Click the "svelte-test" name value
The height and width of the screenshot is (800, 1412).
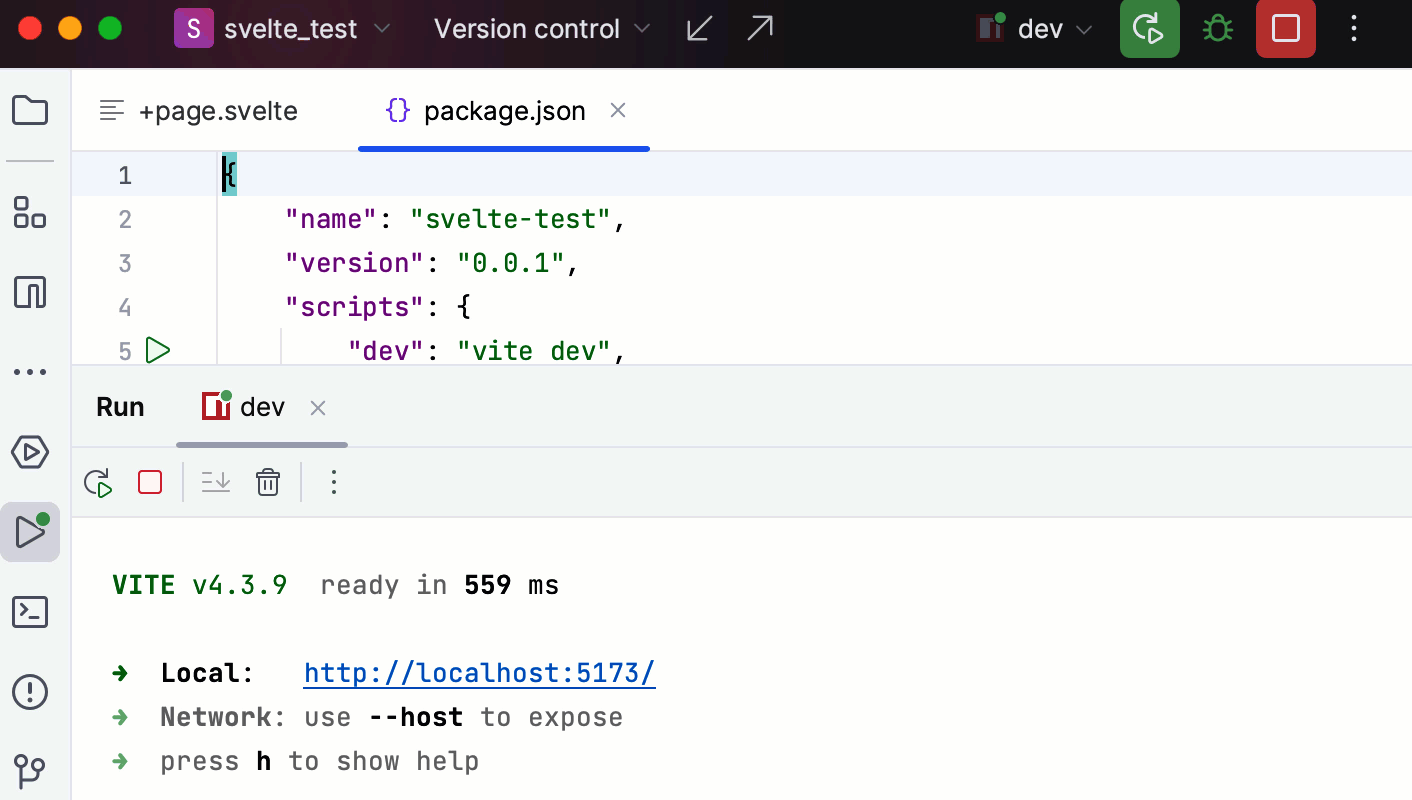(510, 219)
